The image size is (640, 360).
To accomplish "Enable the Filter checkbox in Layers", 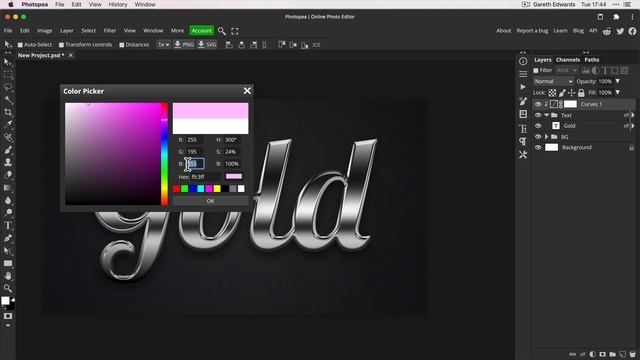I will (536, 71).
